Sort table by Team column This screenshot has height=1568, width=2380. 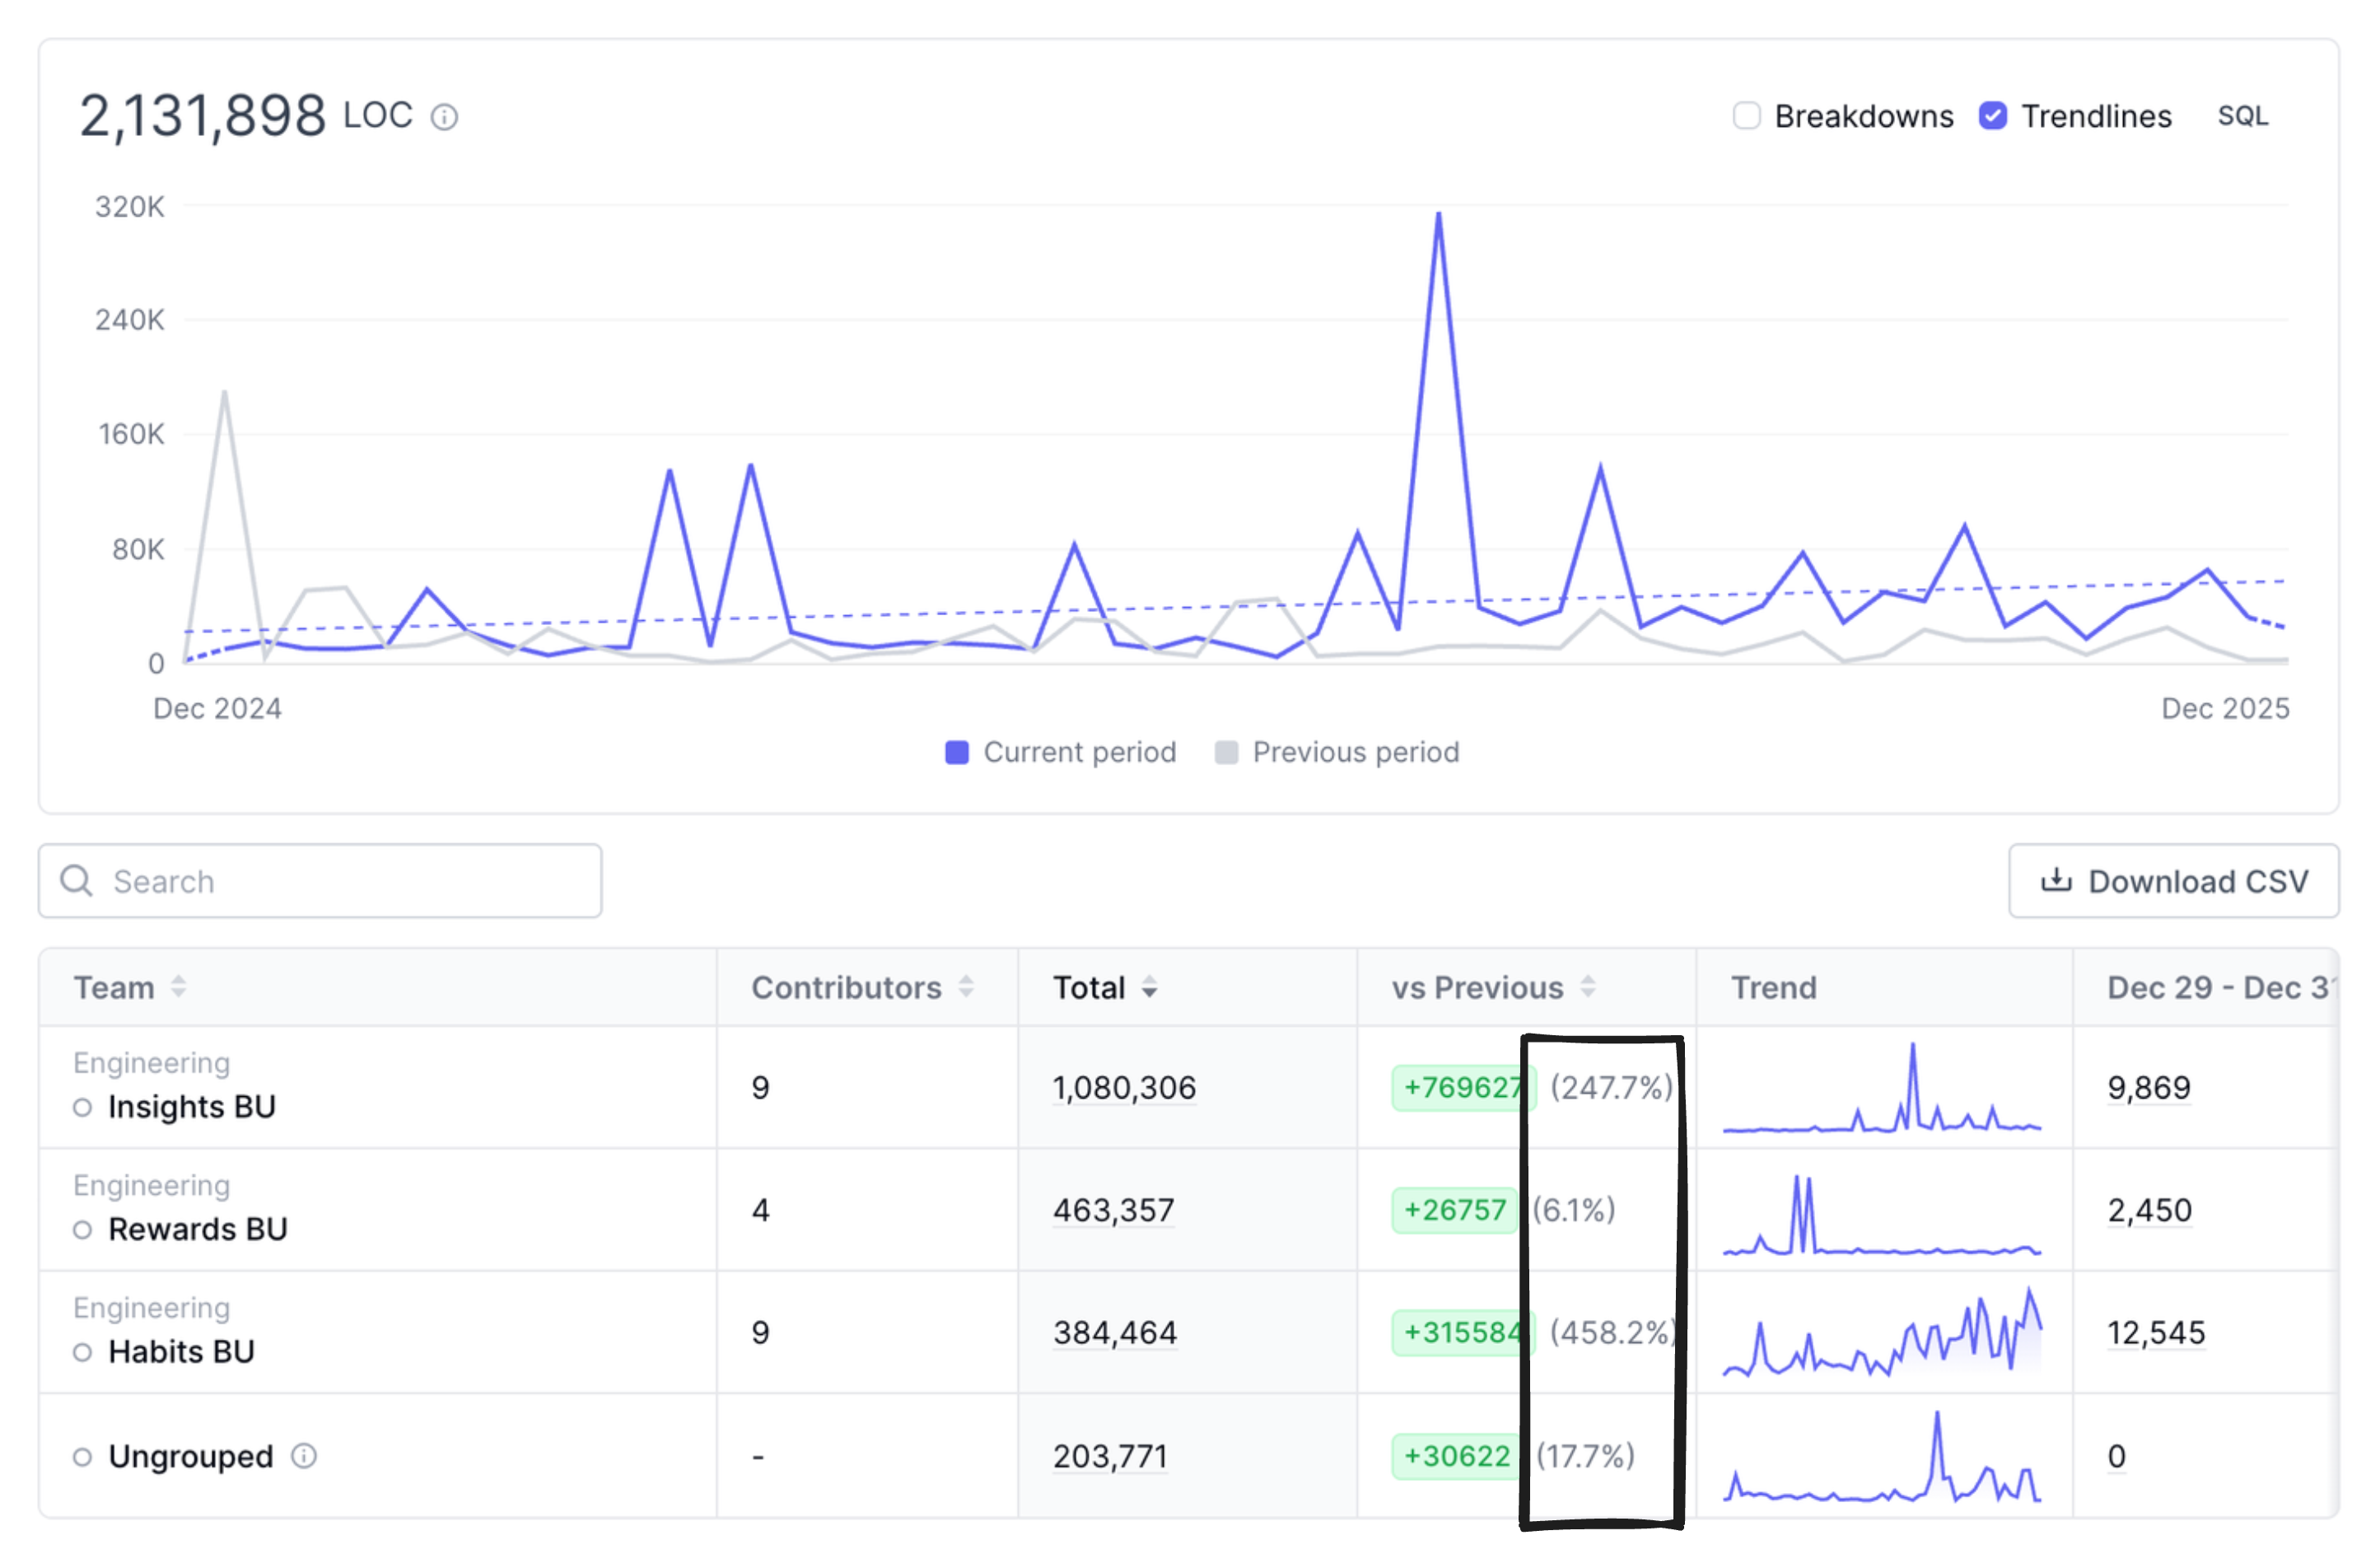pyautogui.click(x=178, y=987)
